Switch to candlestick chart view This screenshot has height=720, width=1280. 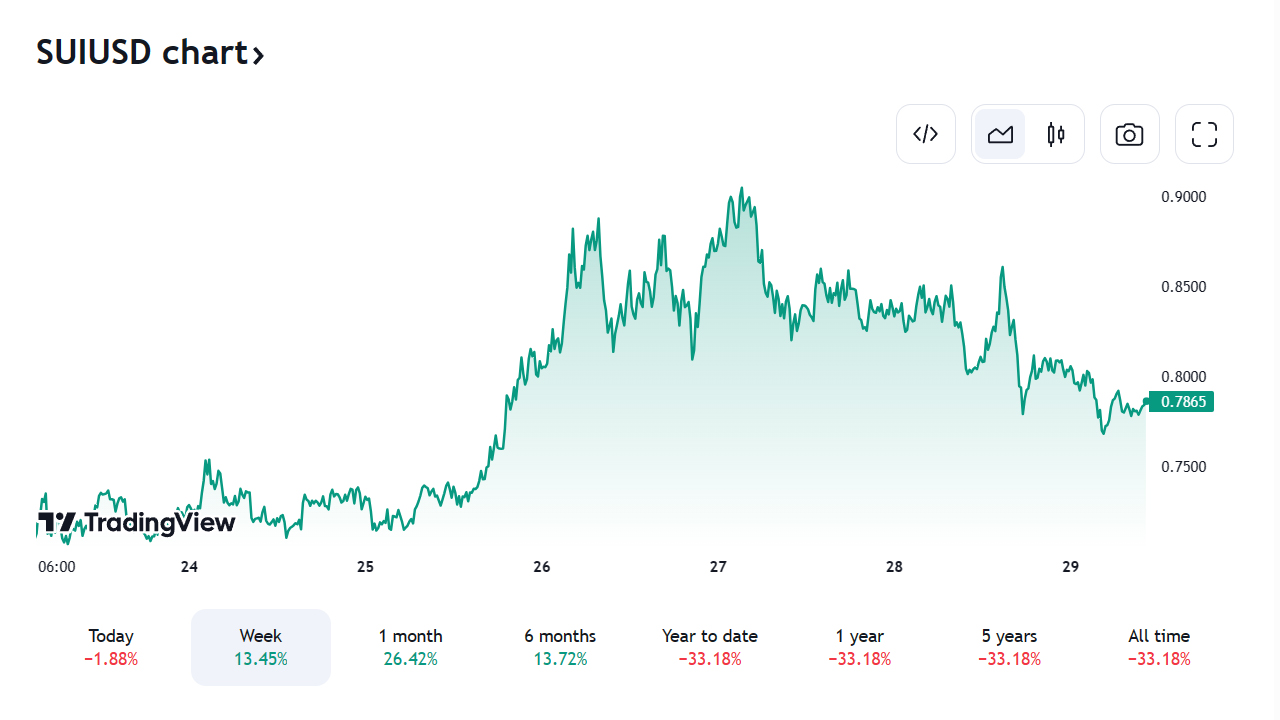click(1056, 134)
